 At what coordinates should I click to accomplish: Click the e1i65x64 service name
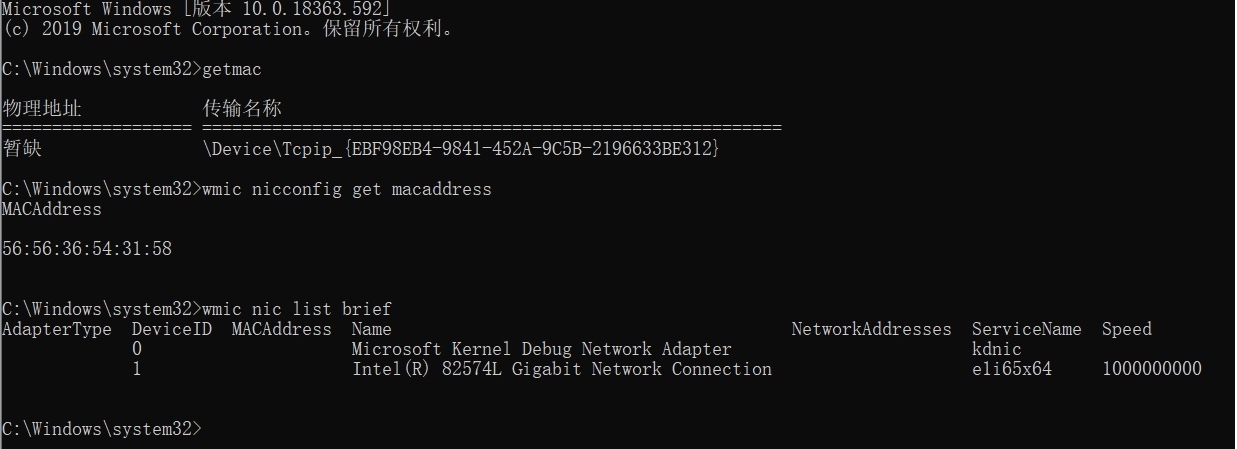coord(1011,369)
